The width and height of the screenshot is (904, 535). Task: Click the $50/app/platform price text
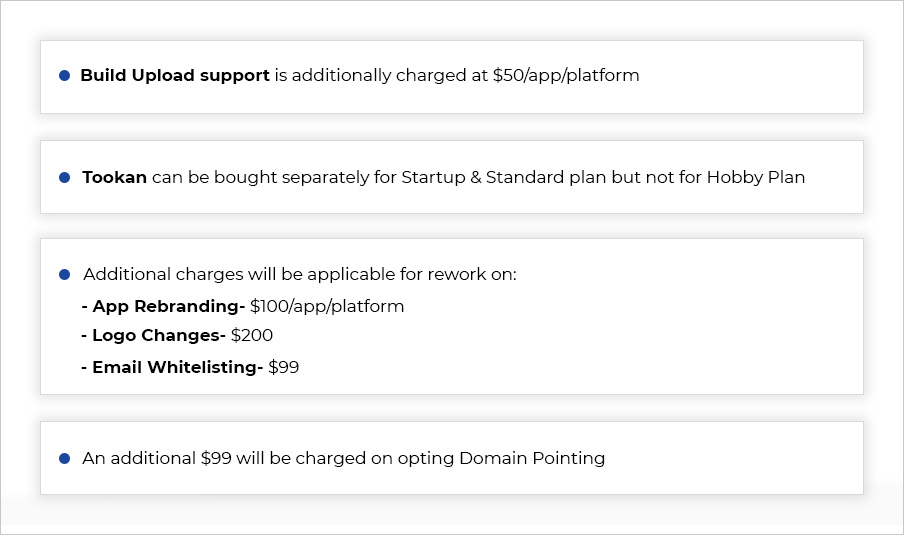(x=566, y=76)
